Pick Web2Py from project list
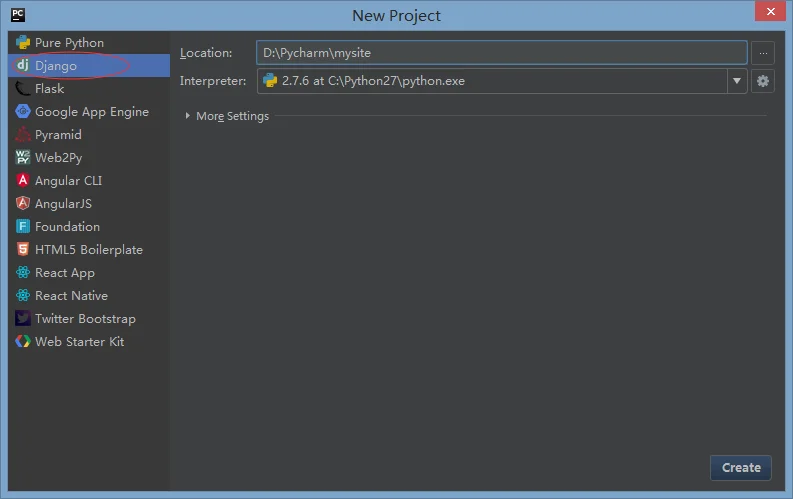 click(89, 157)
